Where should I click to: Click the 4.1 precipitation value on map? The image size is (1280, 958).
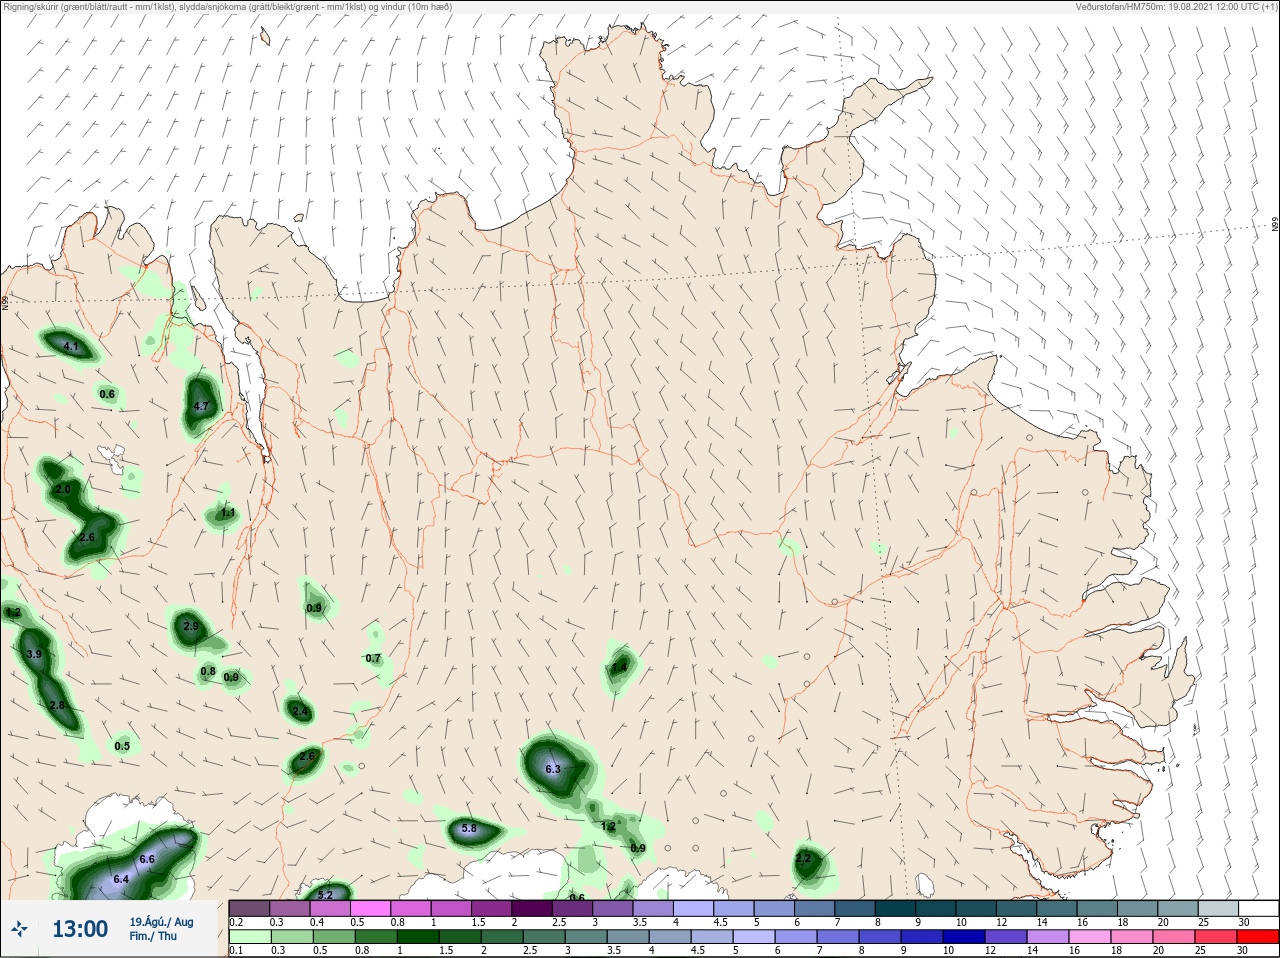coord(70,346)
